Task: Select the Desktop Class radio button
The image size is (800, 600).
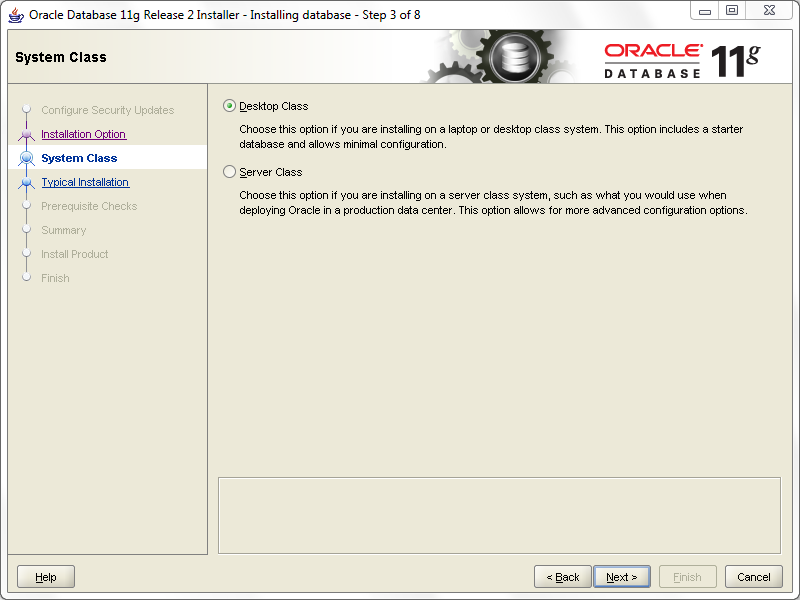Action: point(230,106)
